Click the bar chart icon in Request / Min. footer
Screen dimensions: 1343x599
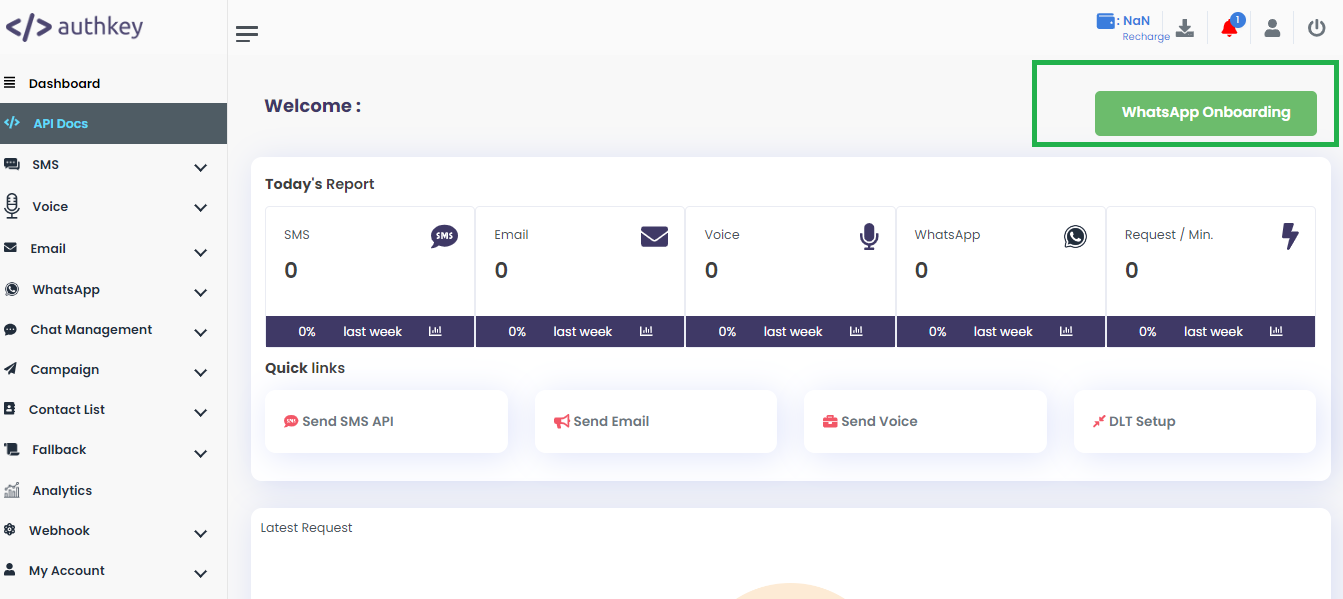coord(1277,331)
